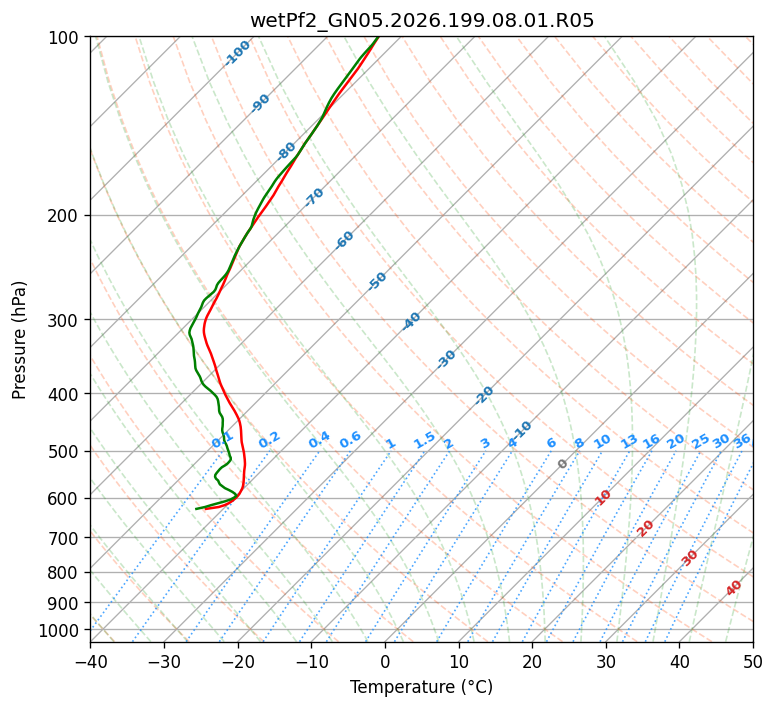Click the red 30 dry adiabat label
The width and height of the screenshot is (775, 708).
(x=689, y=558)
